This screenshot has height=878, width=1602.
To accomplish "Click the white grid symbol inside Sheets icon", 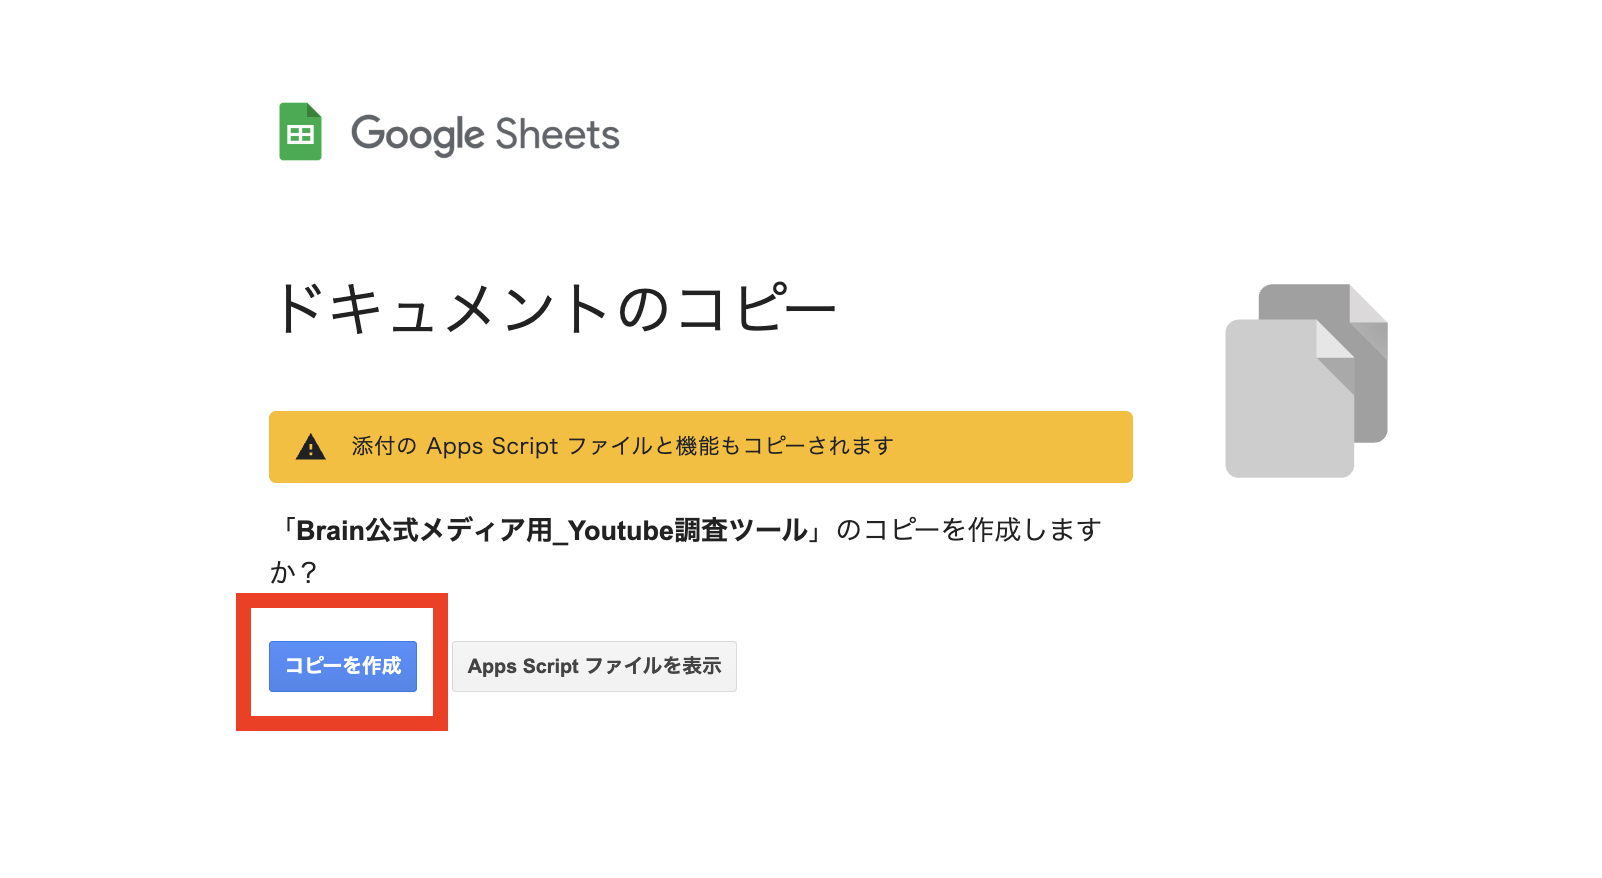I will pos(300,135).
